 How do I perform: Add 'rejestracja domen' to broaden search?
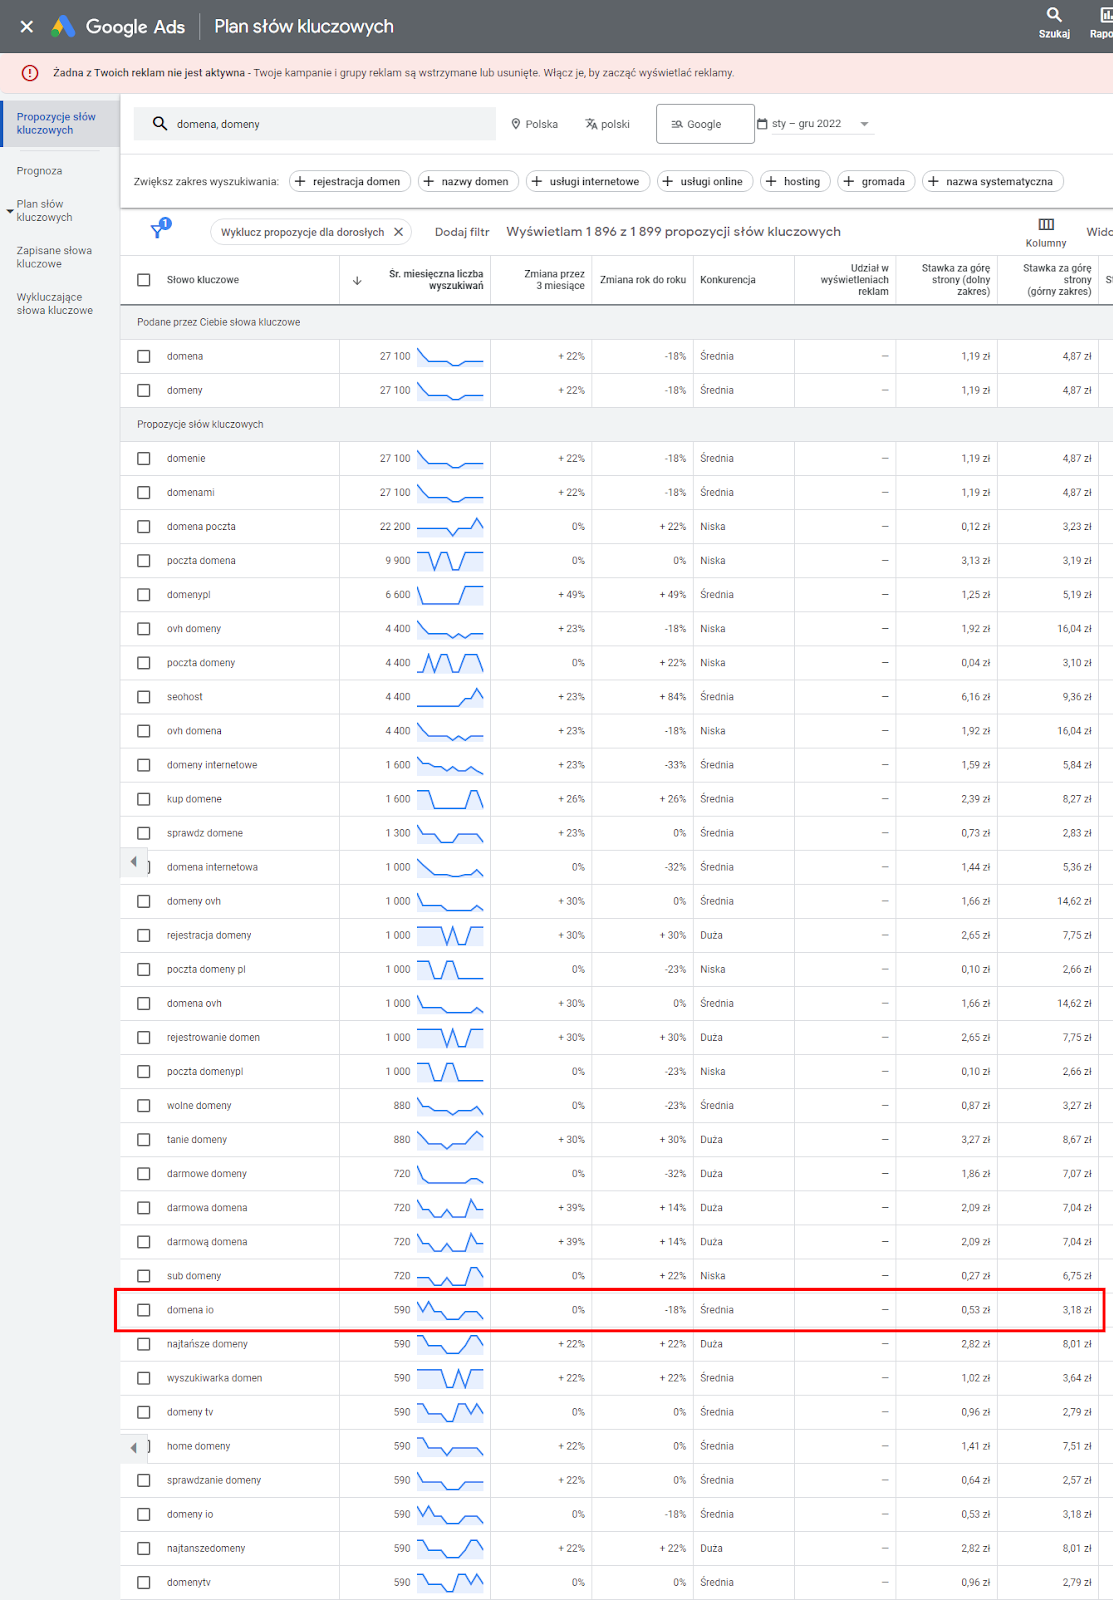pyautogui.click(x=347, y=181)
